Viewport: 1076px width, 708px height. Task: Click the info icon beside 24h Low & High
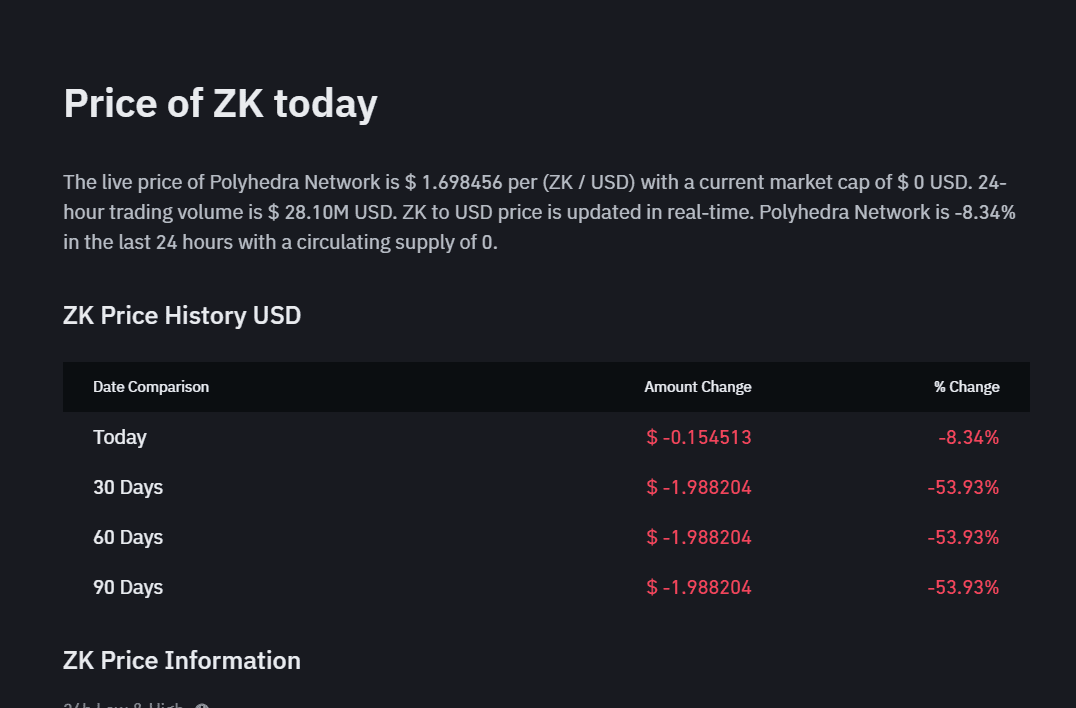202,706
